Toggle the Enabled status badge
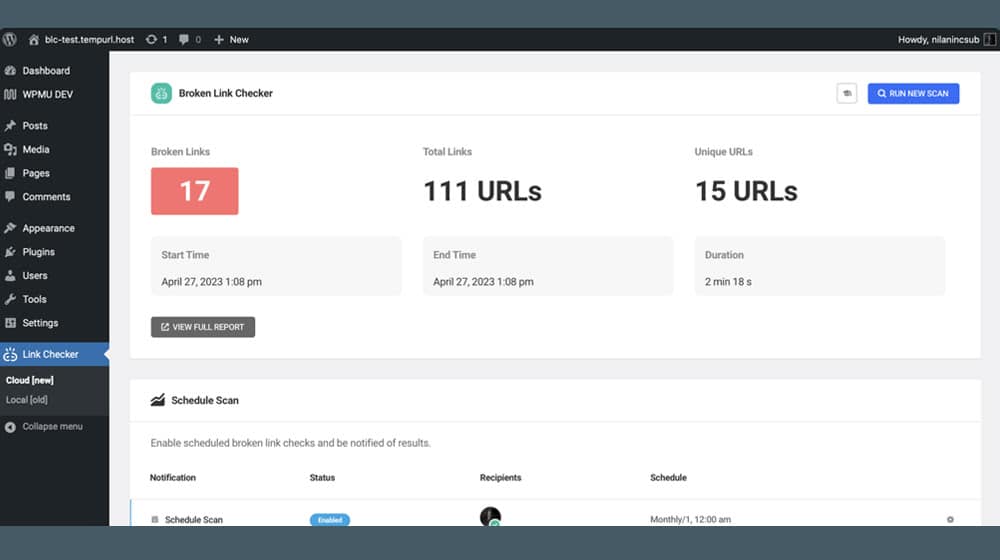The width and height of the screenshot is (1000, 560). [x=329, y=520]
